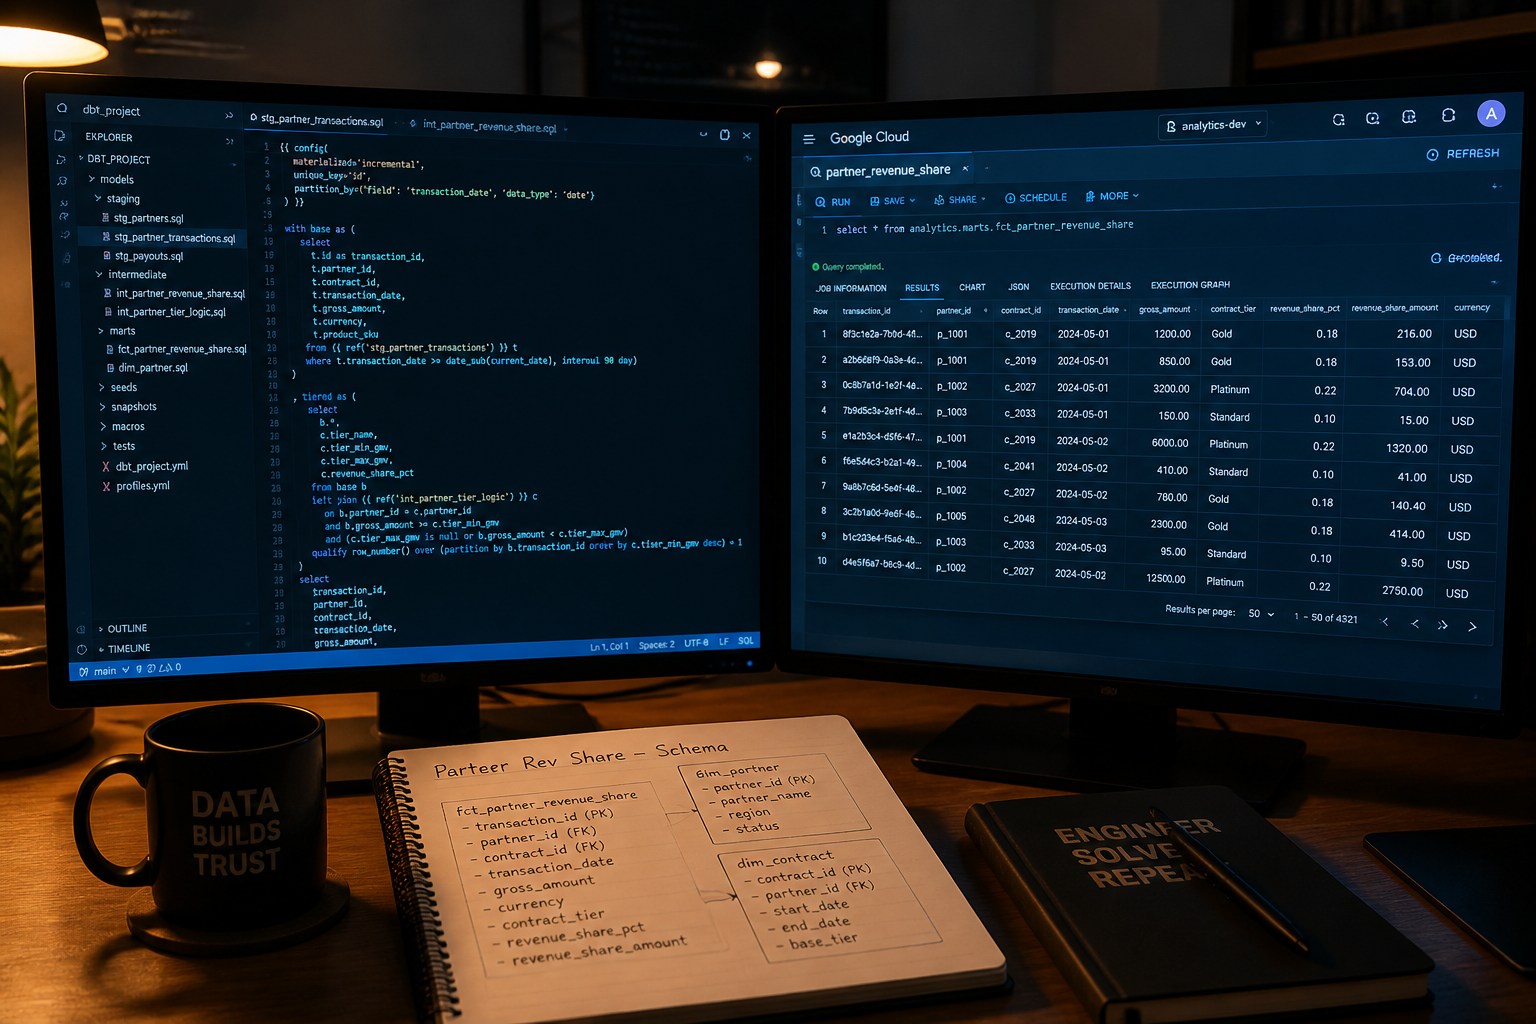Go to the previous results page
Screen dimensions: 1536x1024
1415,624
